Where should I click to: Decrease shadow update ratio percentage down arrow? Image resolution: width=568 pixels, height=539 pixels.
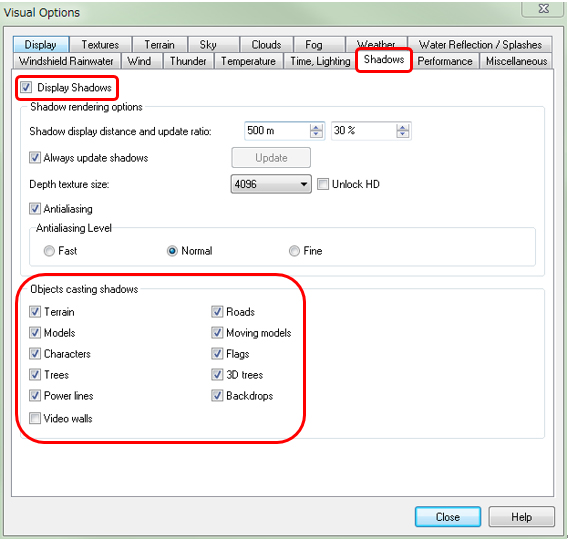pyautogui.click(x=402, y=134)
